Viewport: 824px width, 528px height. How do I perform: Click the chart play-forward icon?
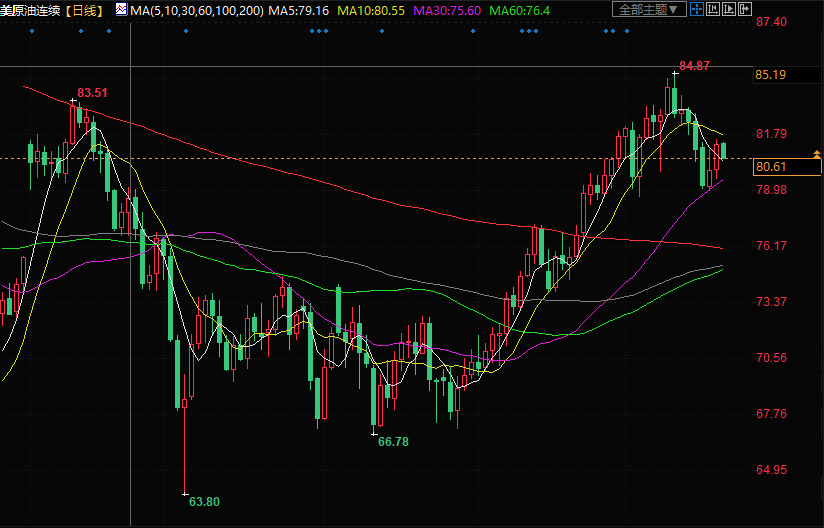point(731,10)
